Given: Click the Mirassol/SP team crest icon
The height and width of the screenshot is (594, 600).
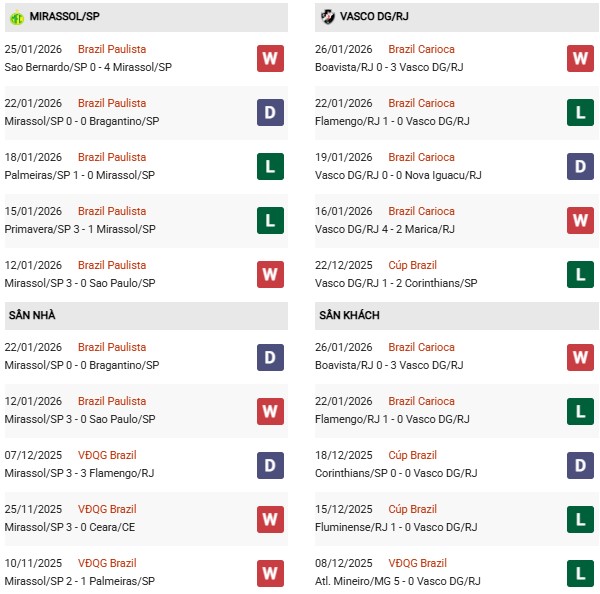Looking at the screenshot, I should (16, 16).
